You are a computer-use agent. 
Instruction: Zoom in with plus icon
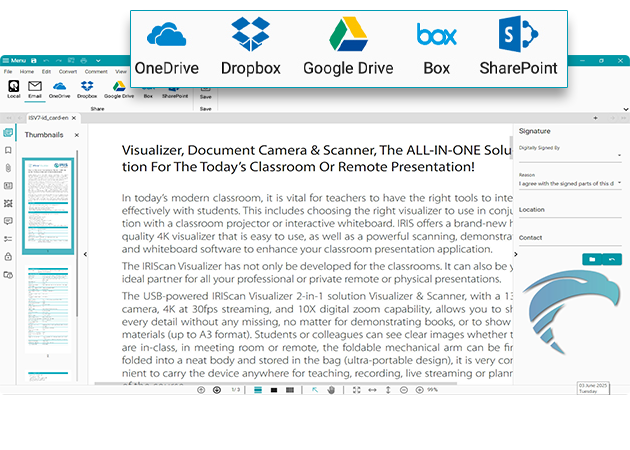pos(419,390)
